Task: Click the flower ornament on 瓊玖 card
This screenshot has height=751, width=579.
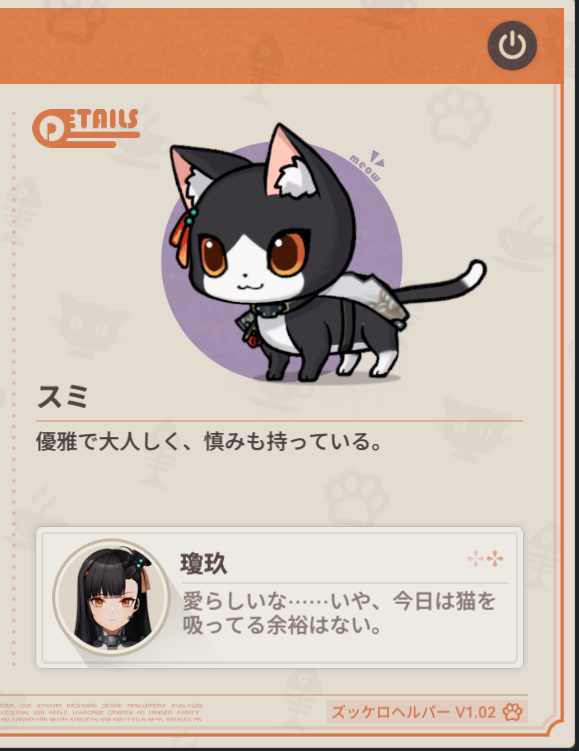Action: (x=485, y=558)
